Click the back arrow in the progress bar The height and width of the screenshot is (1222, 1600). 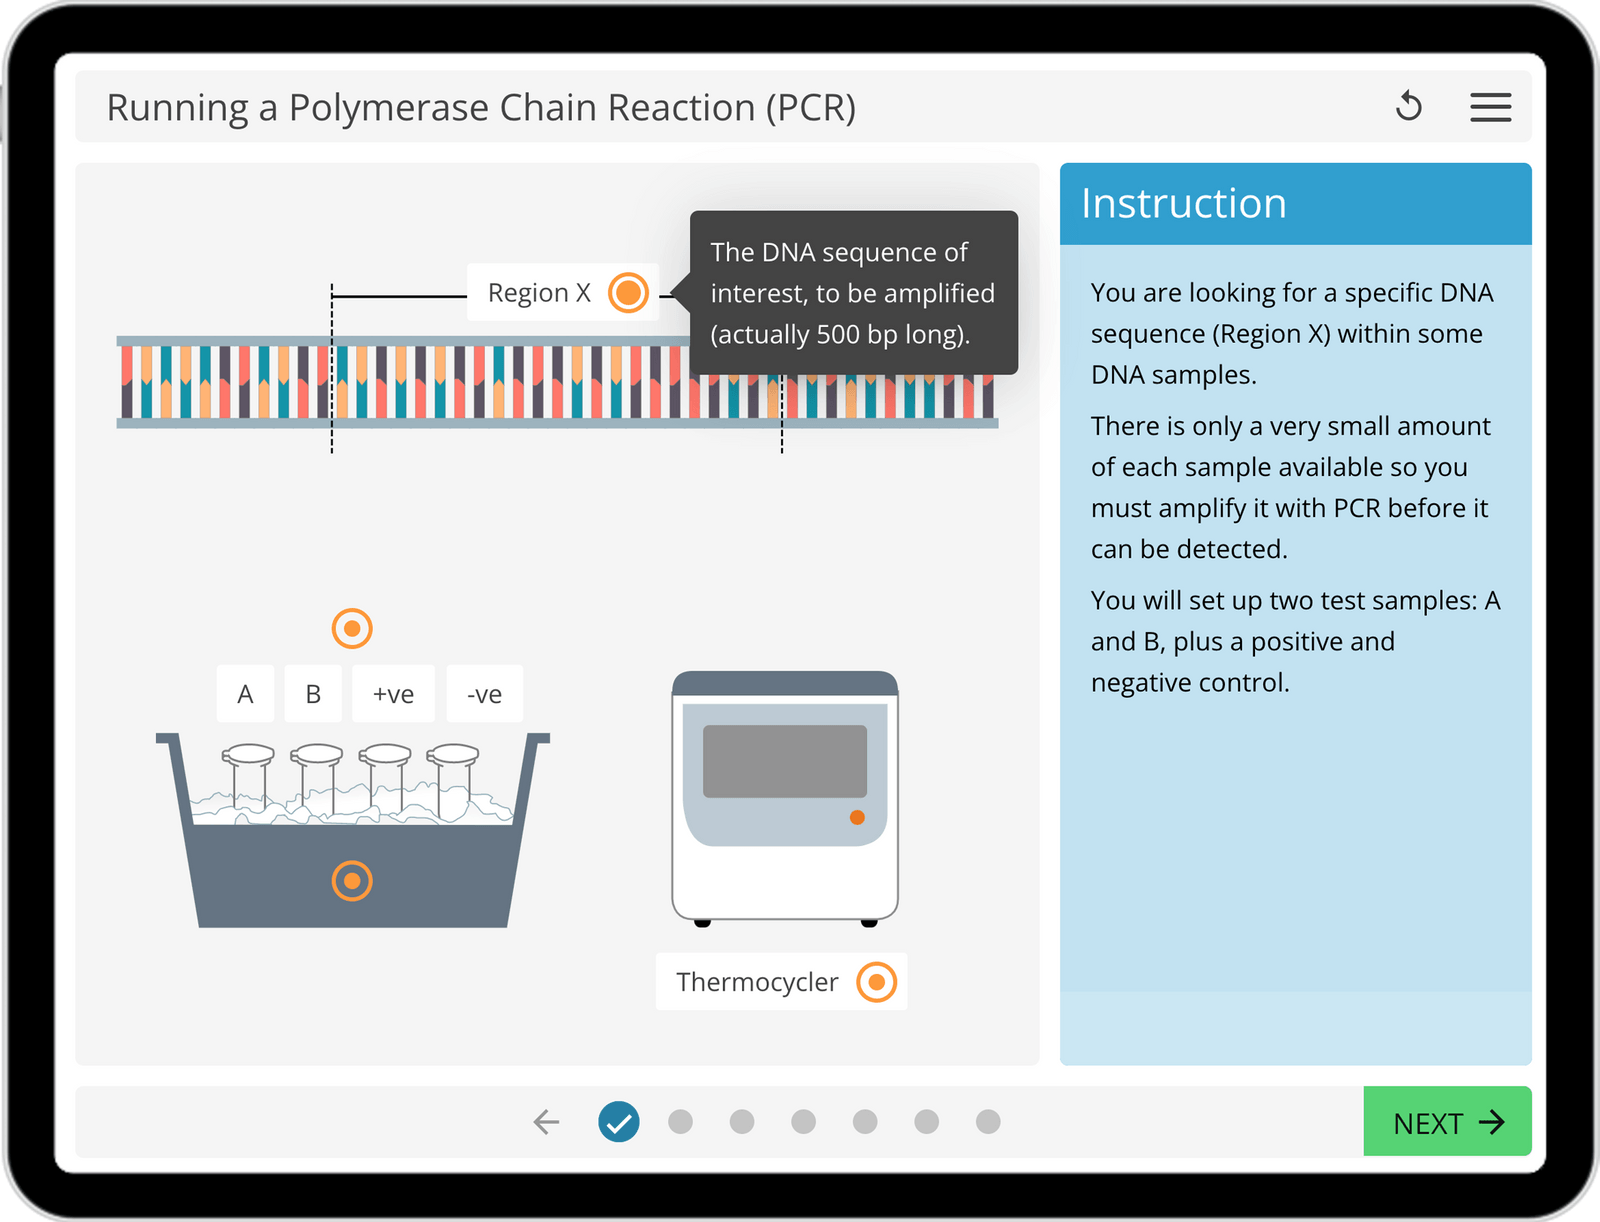click(x=546, y=1121)
